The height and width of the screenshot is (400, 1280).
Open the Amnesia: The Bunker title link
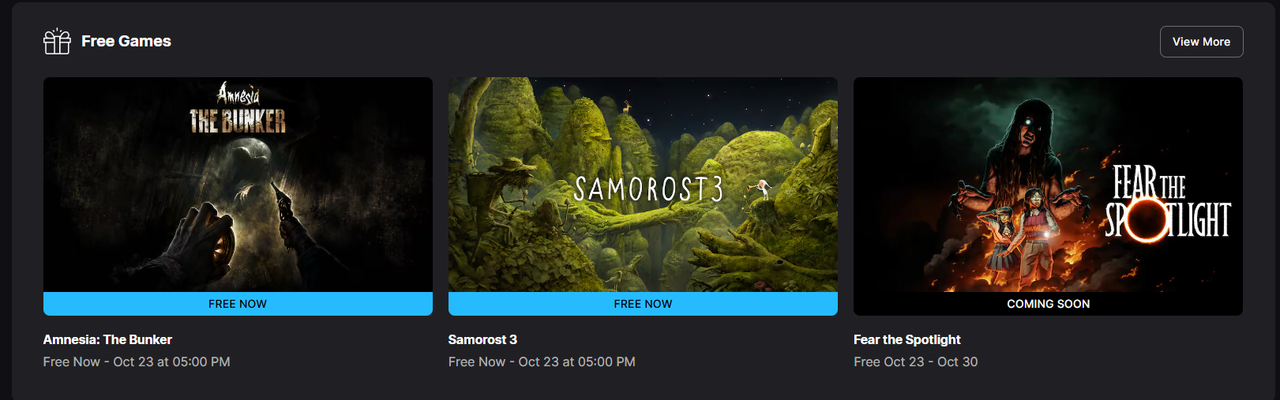pos(108,340)
